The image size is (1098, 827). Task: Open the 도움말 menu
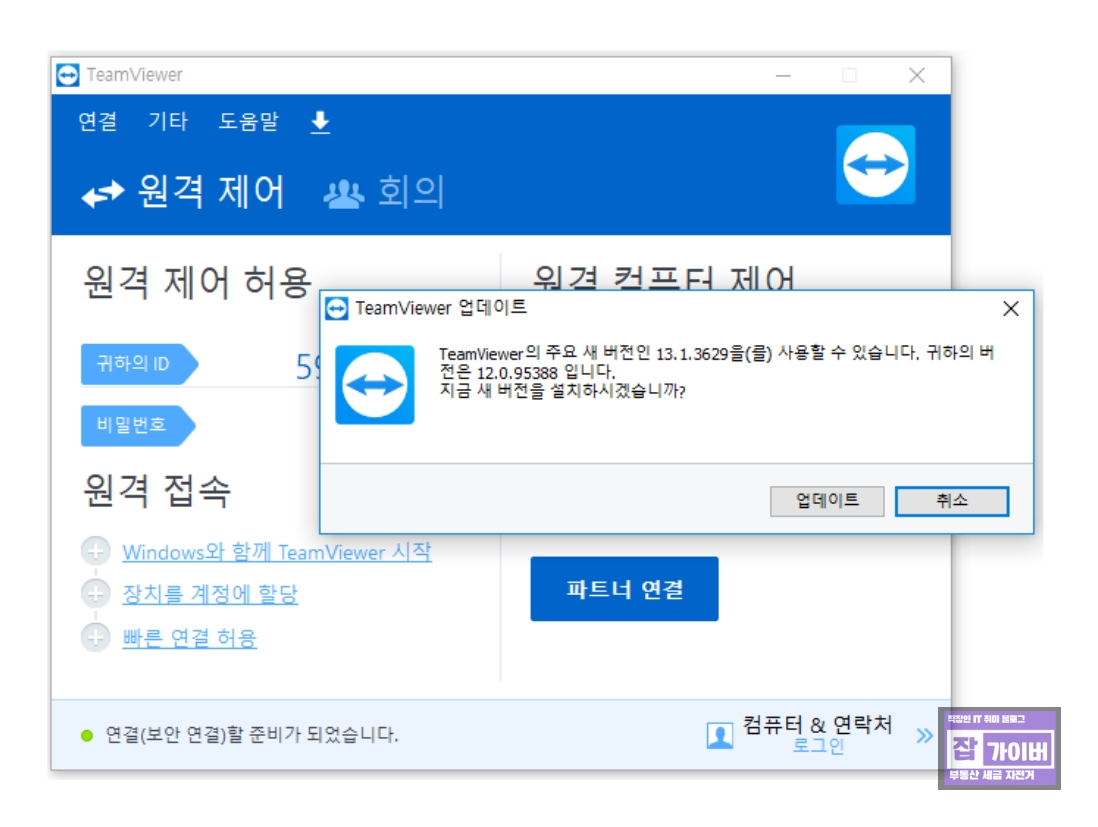[x=249, y=121]
